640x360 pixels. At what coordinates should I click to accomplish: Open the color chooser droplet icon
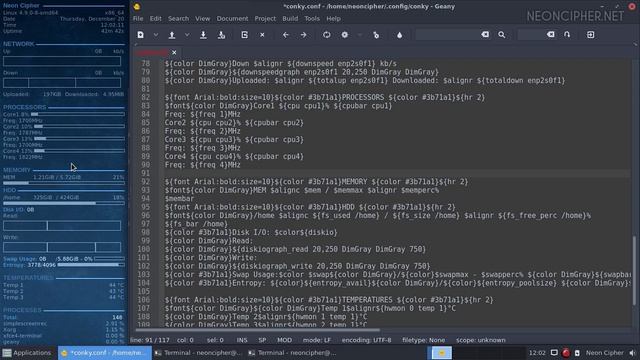400,35
